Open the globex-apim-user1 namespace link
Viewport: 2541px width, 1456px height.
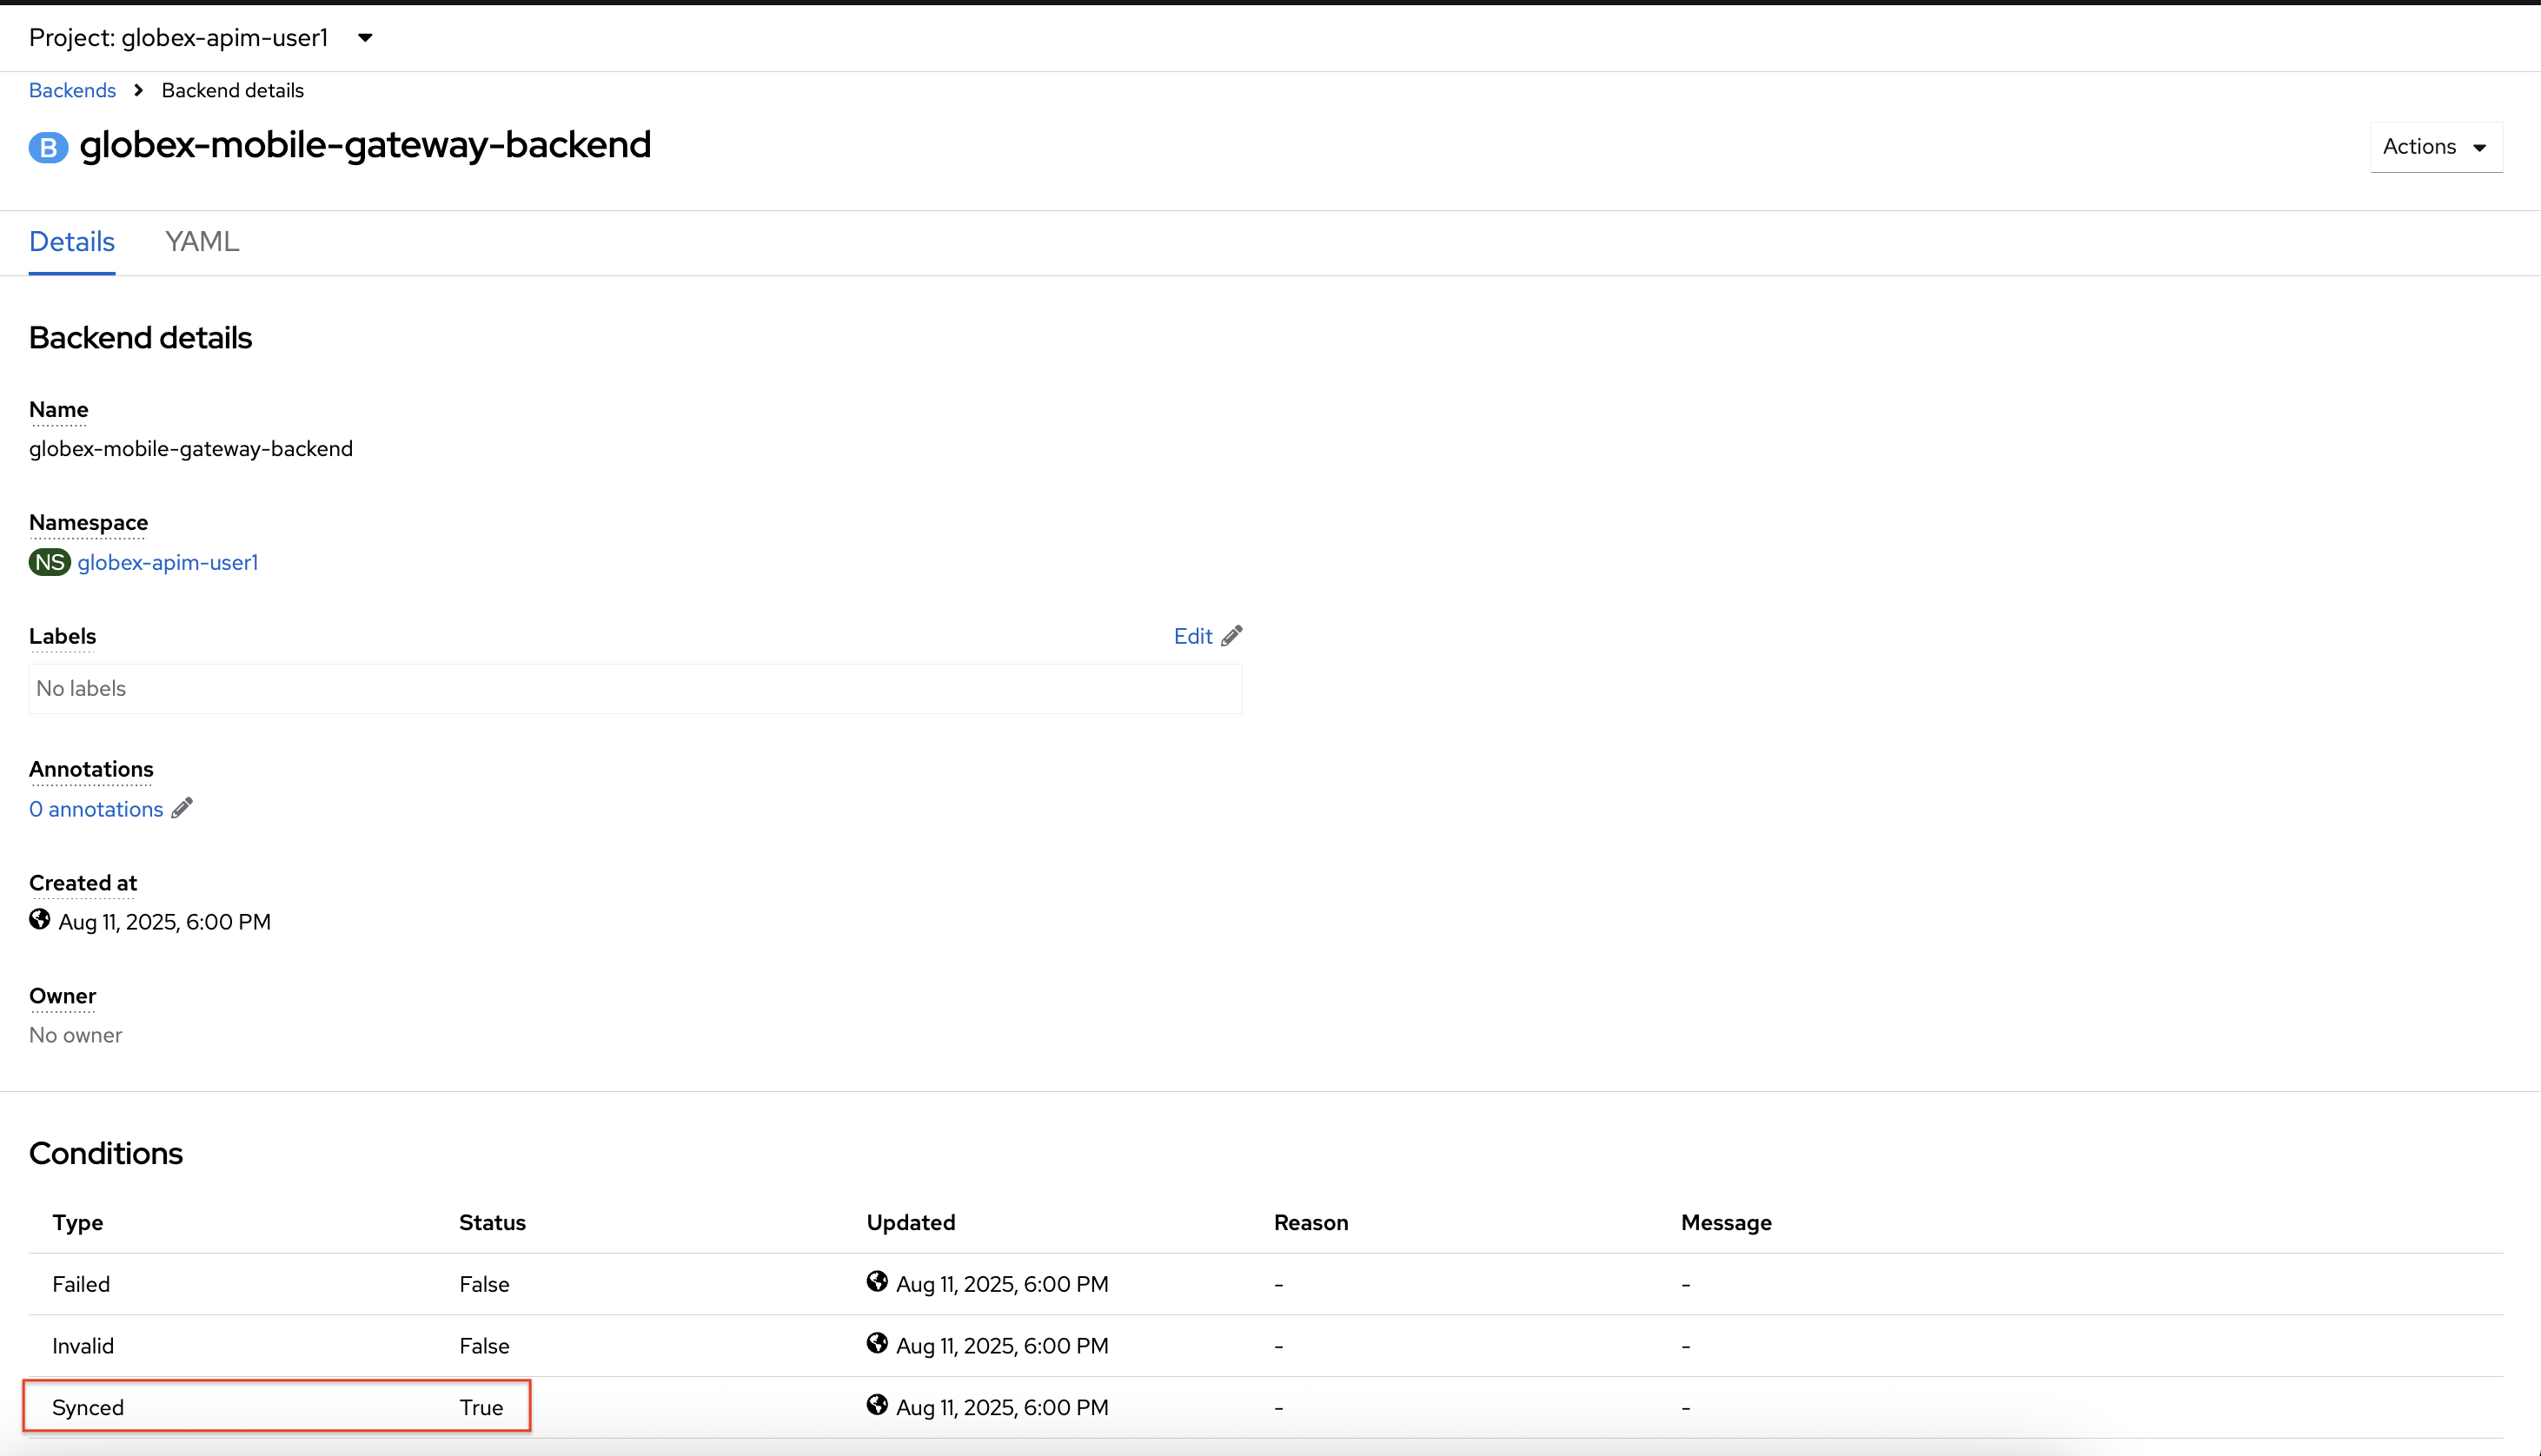168,562
